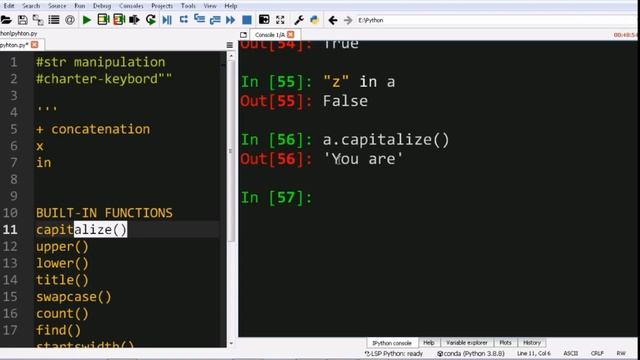Click LSP Python: ready status

394,353
